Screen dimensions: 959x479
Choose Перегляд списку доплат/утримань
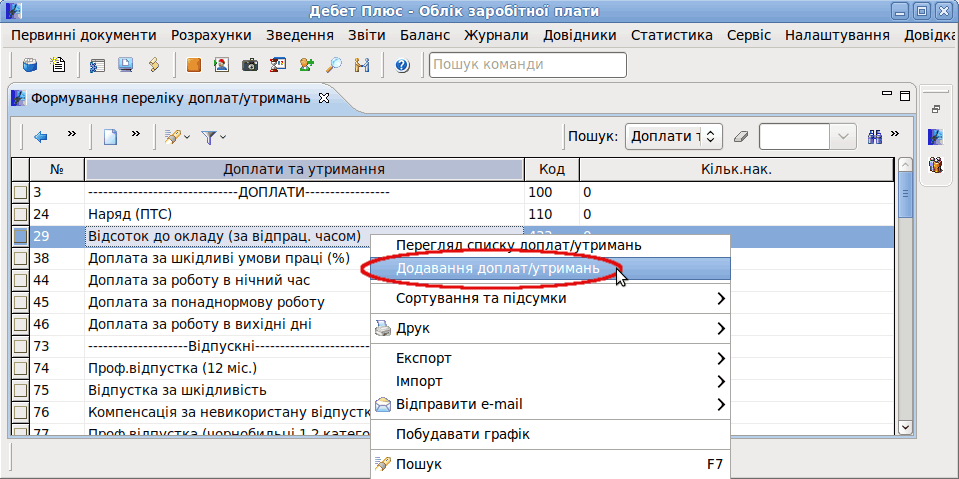pos(550,245)
